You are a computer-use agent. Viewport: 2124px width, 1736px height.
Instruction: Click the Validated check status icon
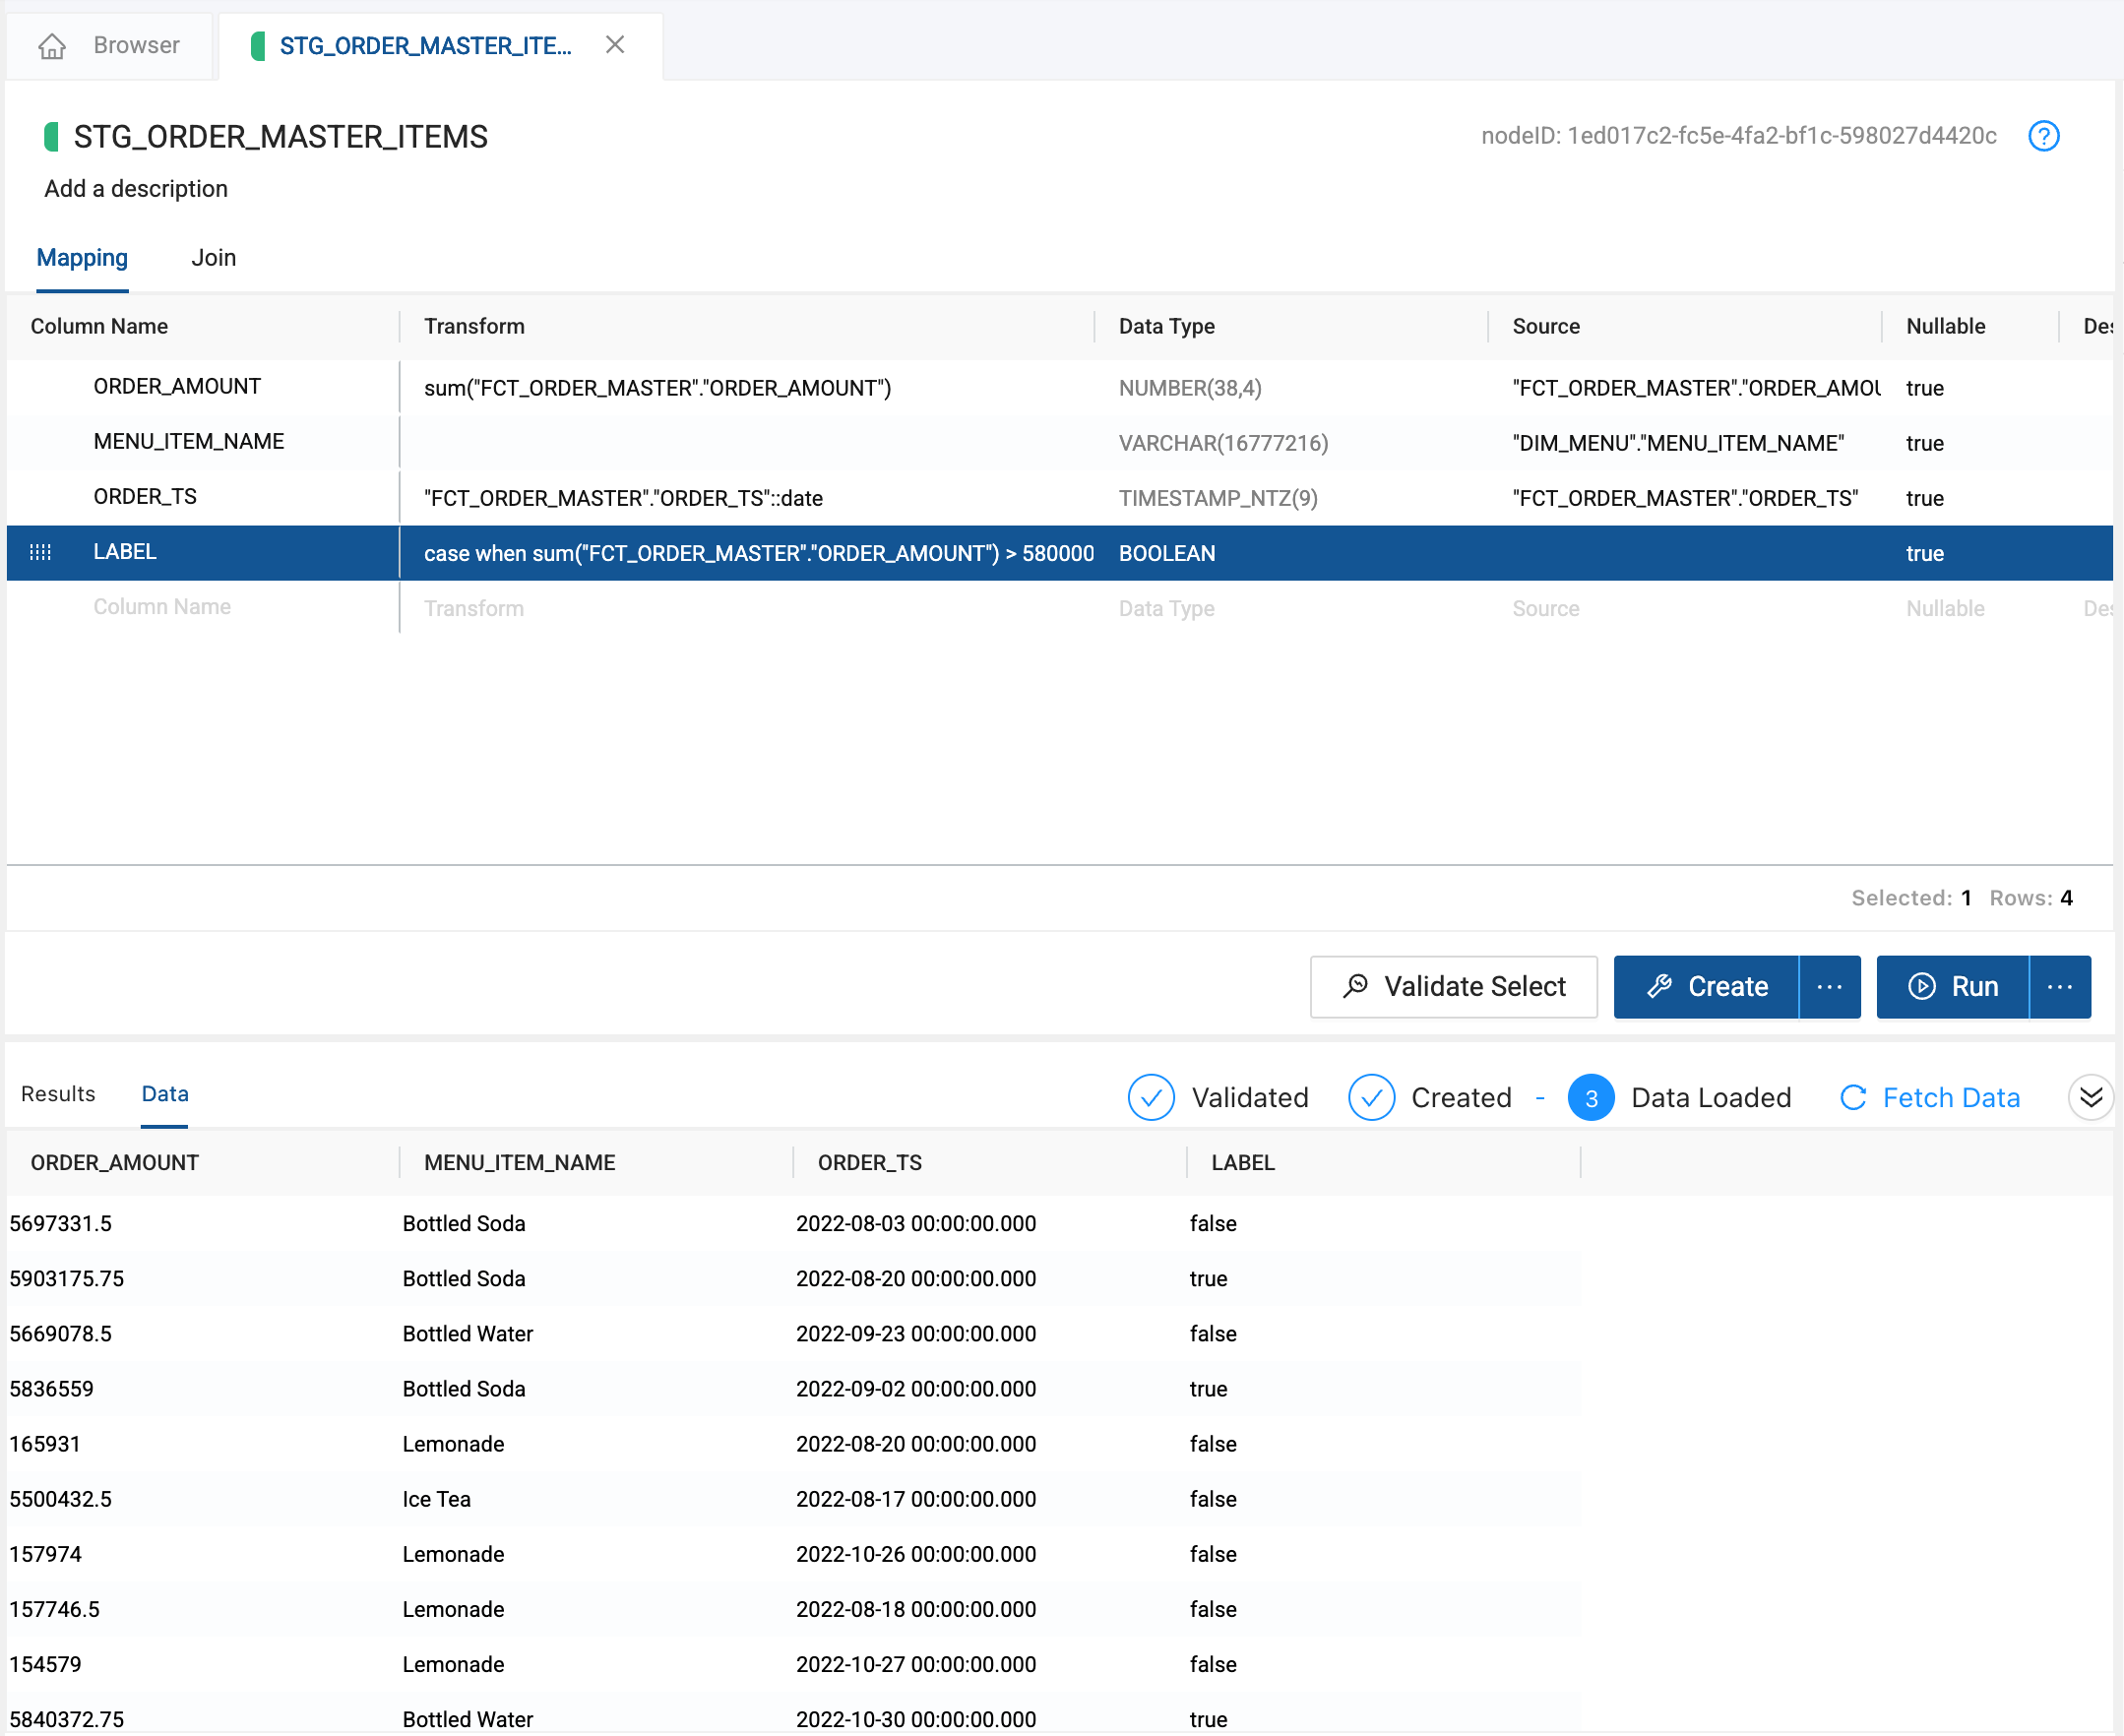pos(1151,1098)
